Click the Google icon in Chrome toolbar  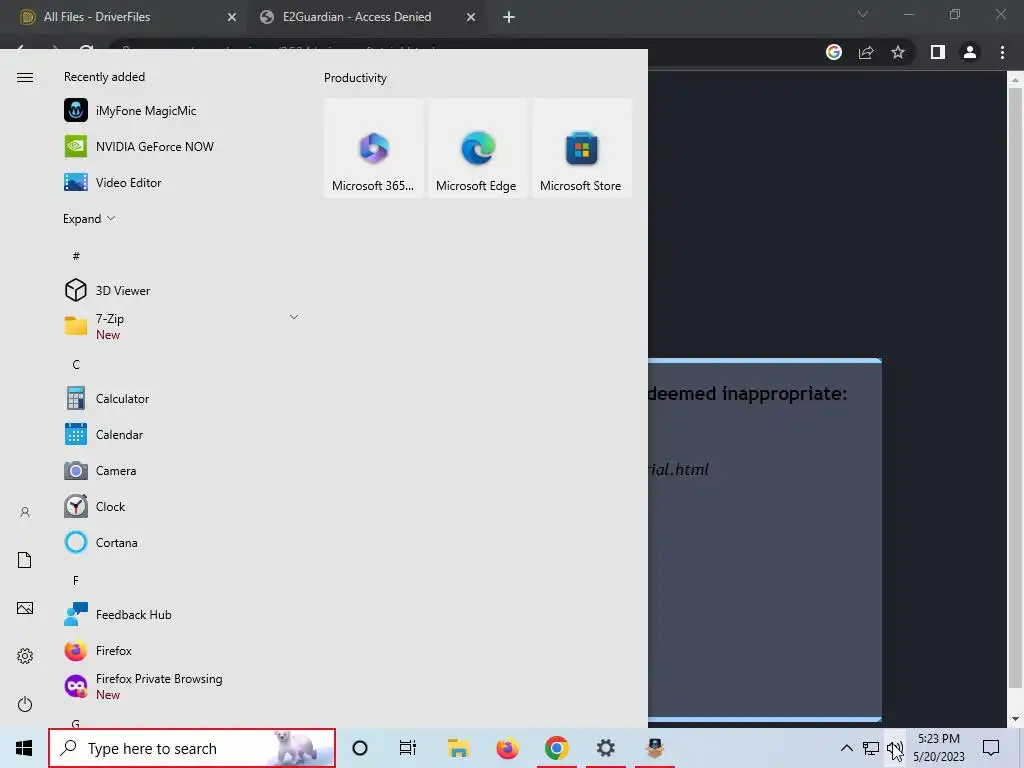[834, 52]
